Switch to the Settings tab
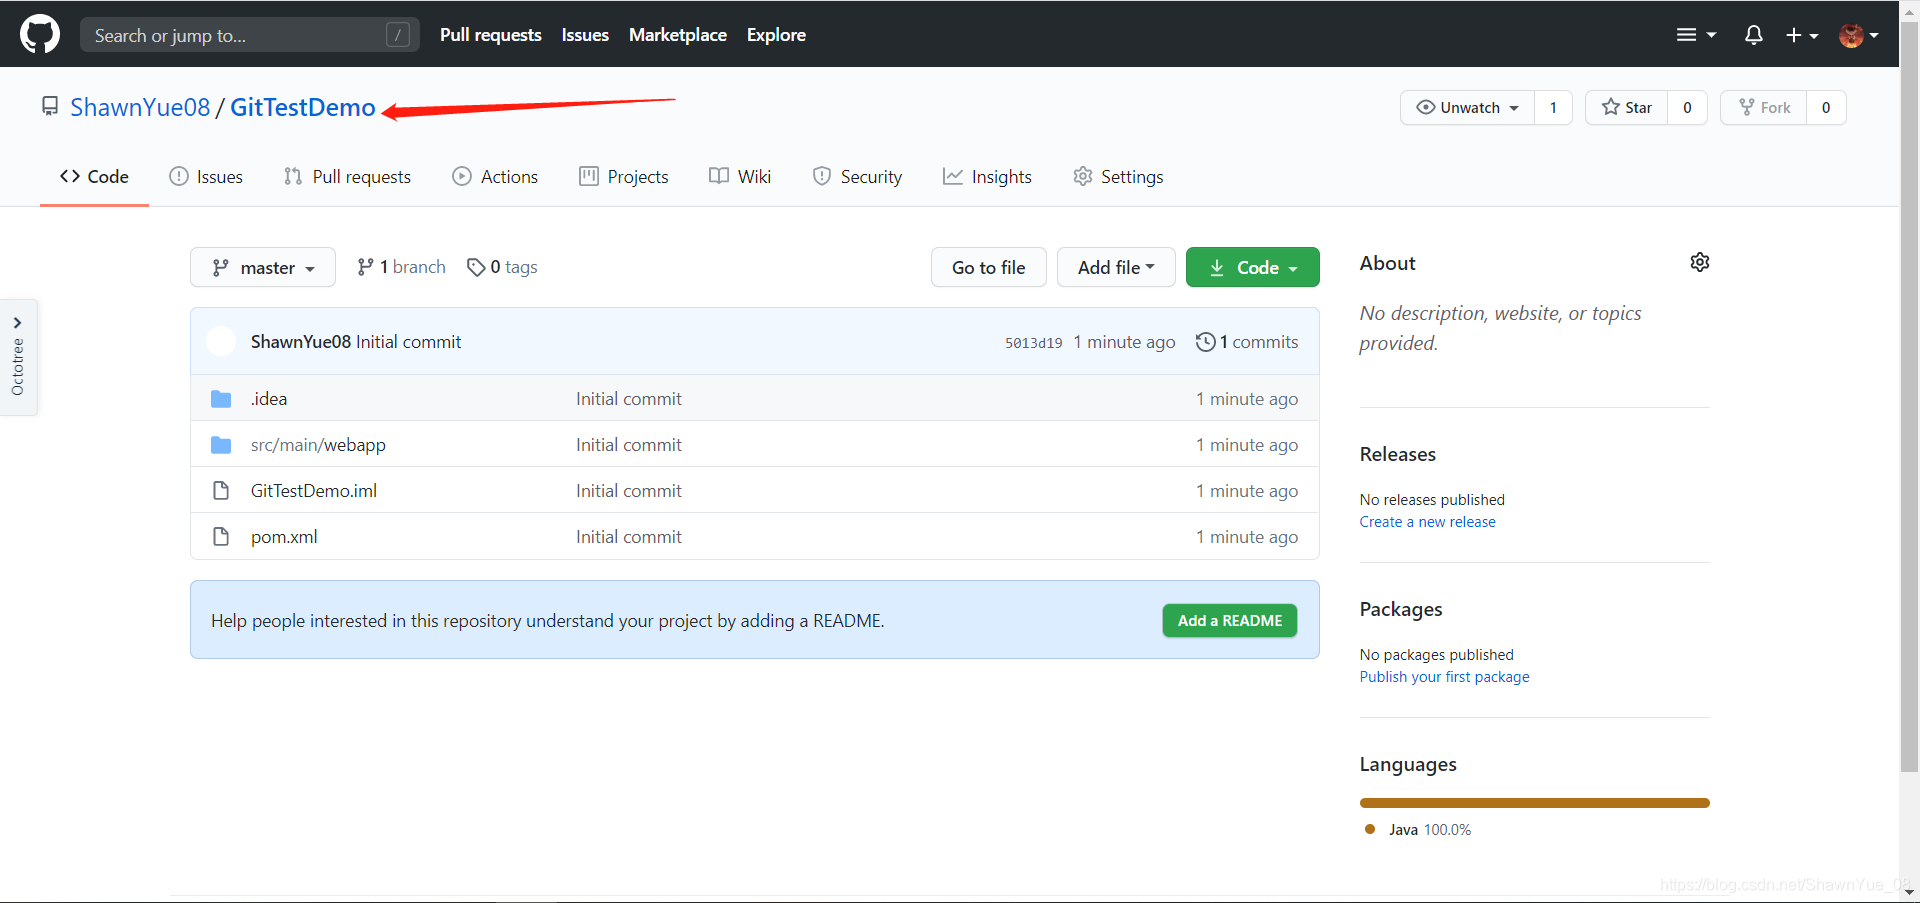The width and height of the screenshot is (1920, 903). click(1118, 177)
